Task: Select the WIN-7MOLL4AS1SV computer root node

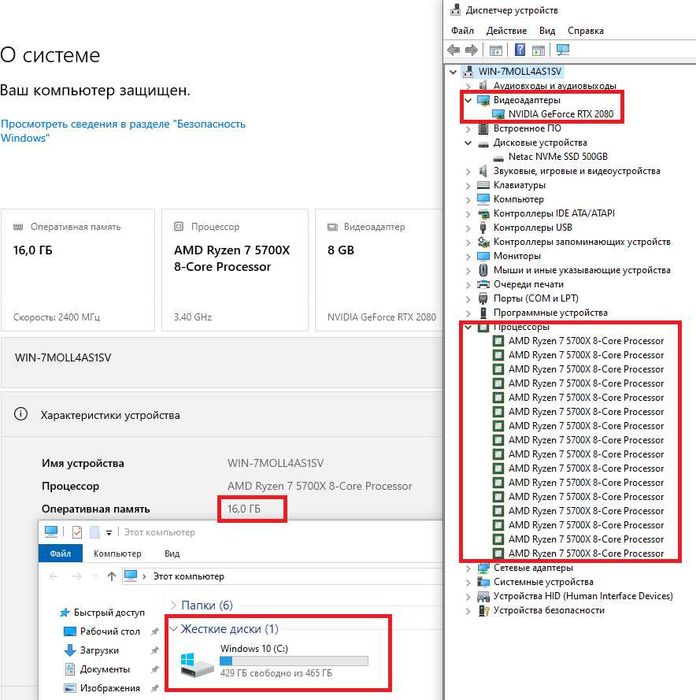Action: [x=520, y=71]
